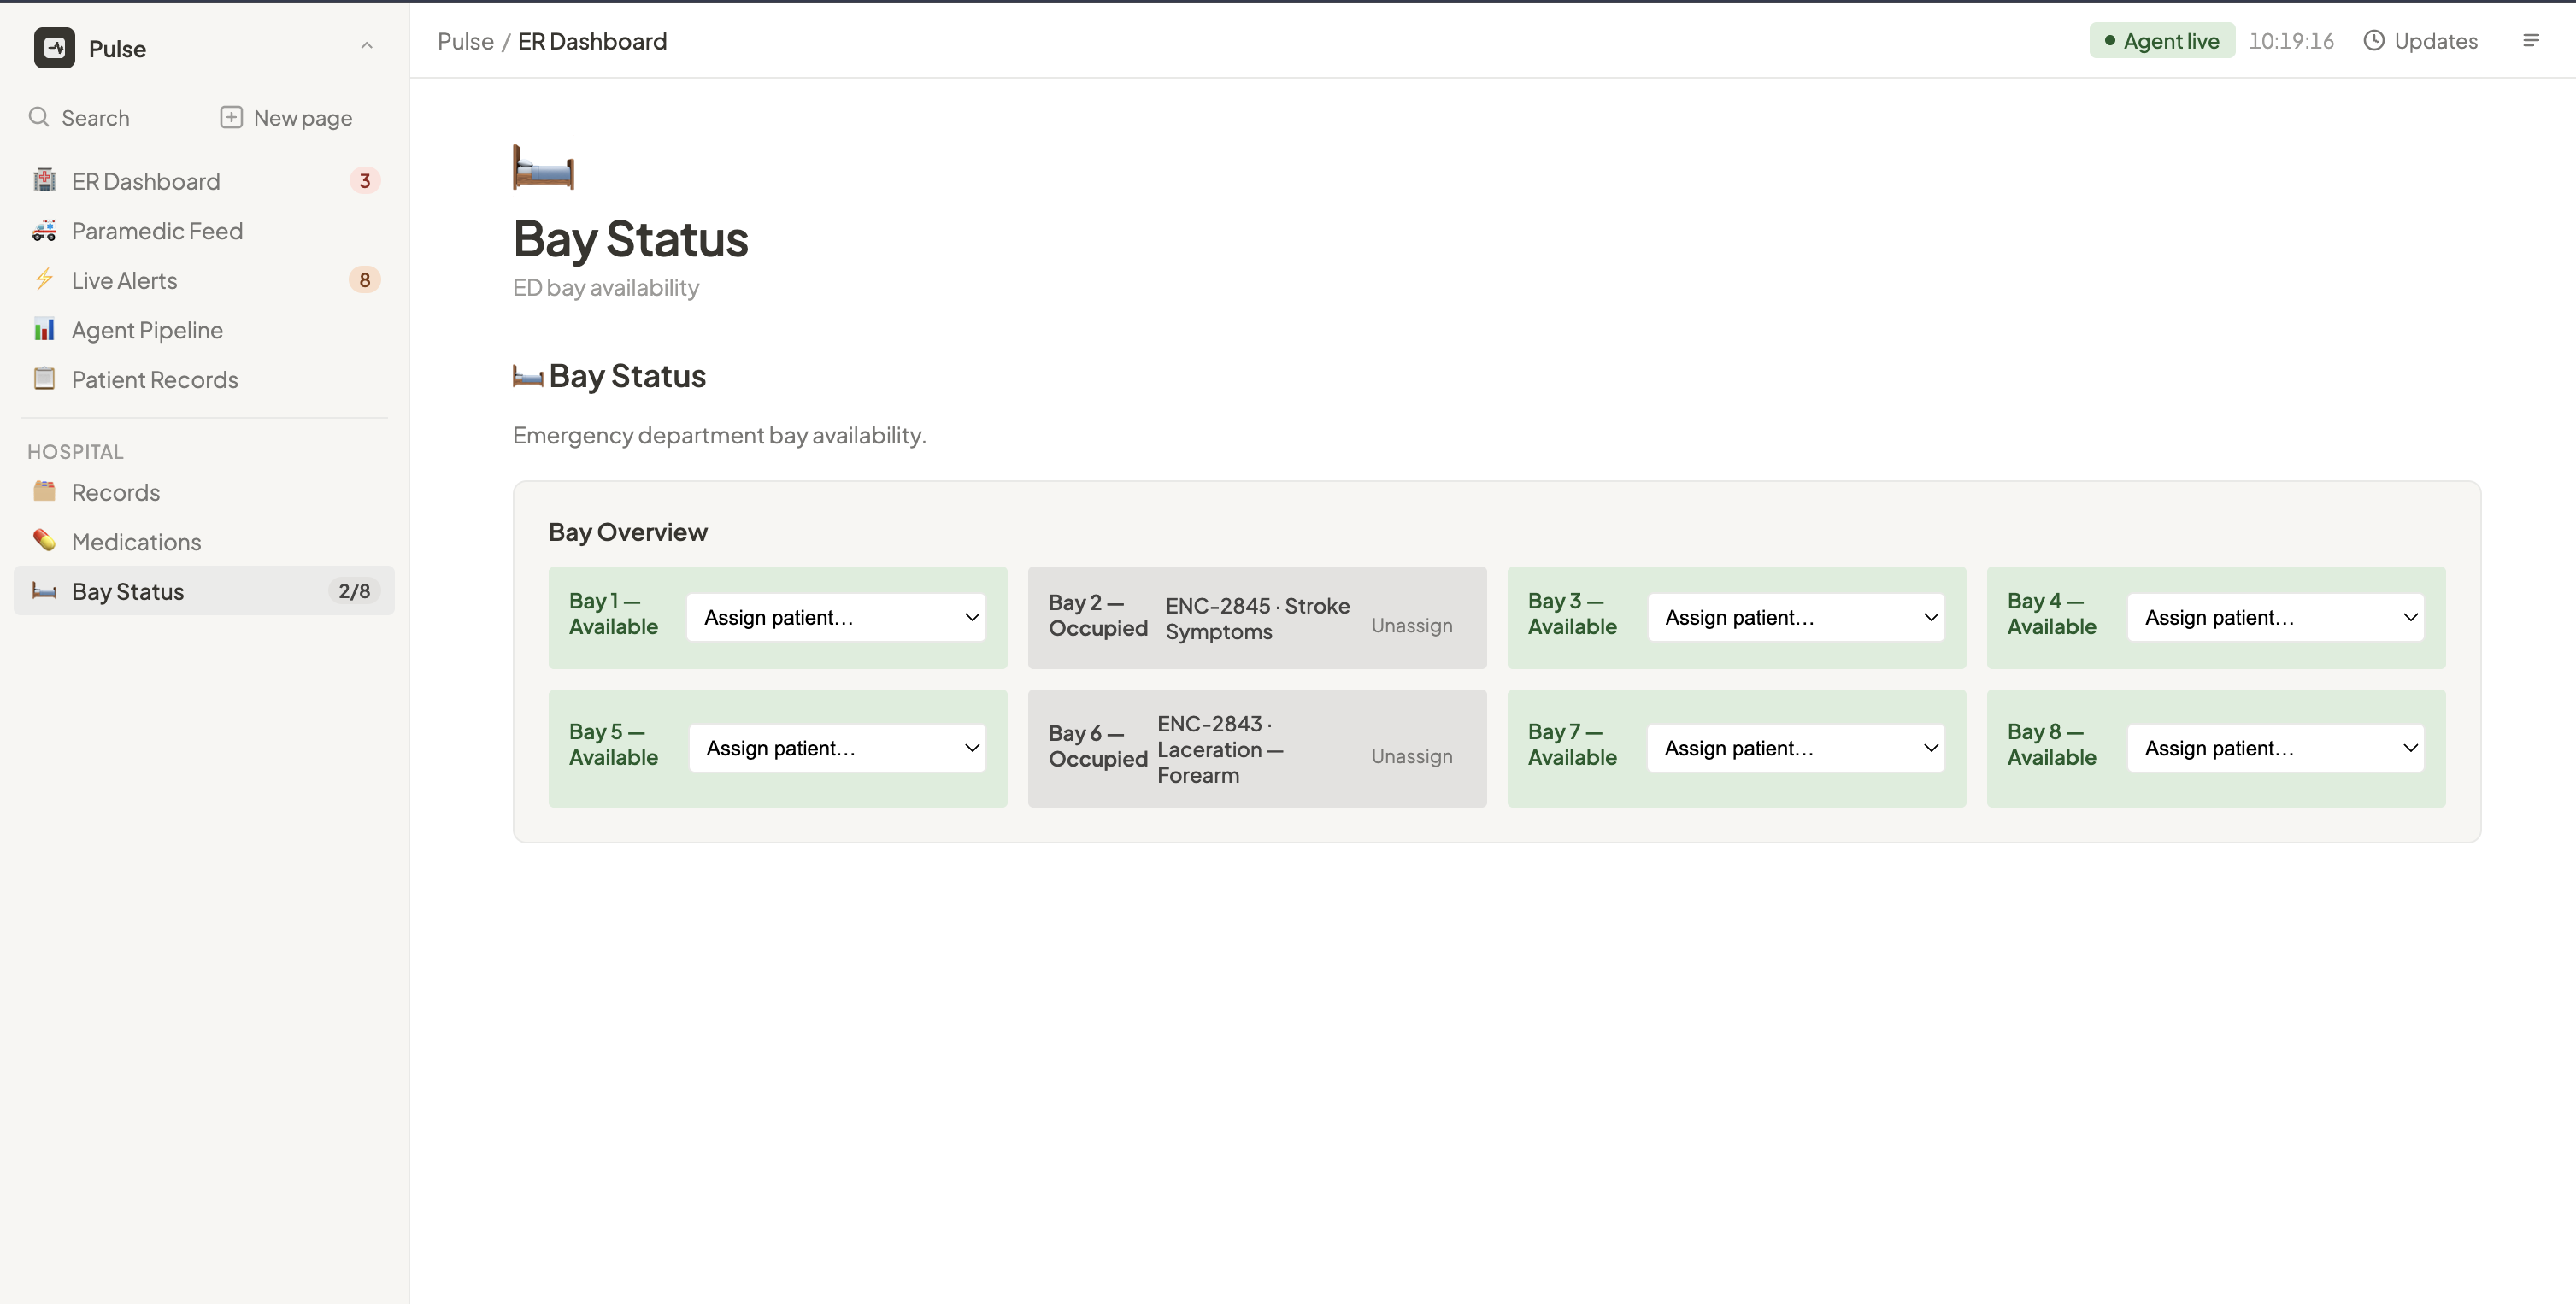
Task: Unassign patient from Bay 6
Action: coord(1411,756)
